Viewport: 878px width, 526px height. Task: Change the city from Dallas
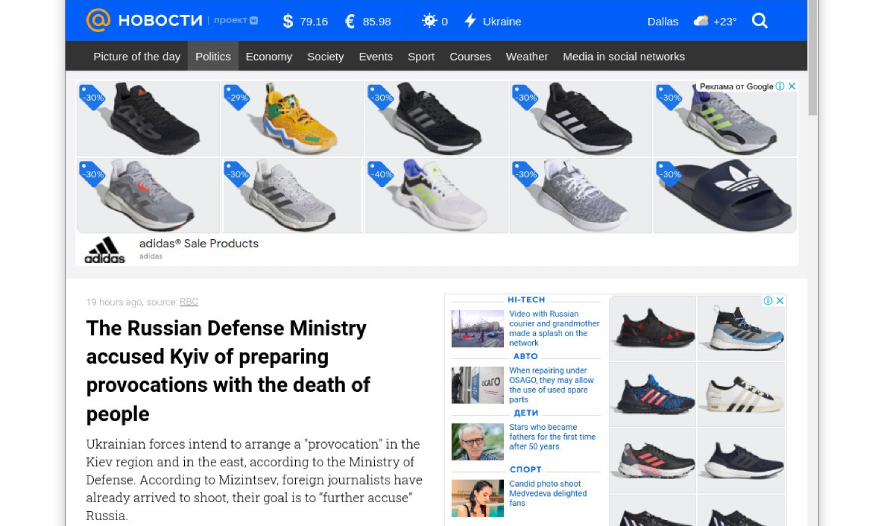662,21
